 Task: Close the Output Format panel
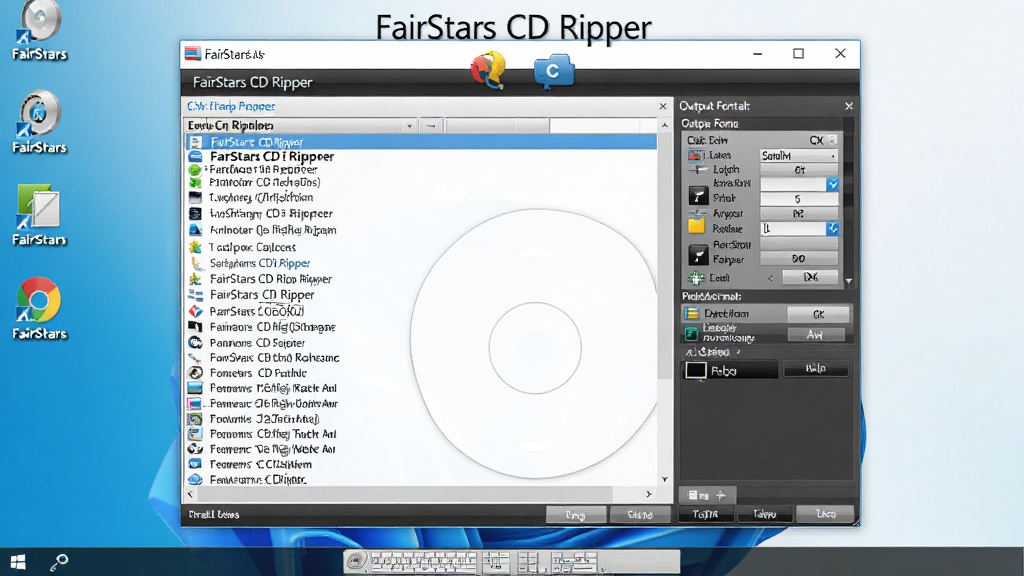(848, 106)
